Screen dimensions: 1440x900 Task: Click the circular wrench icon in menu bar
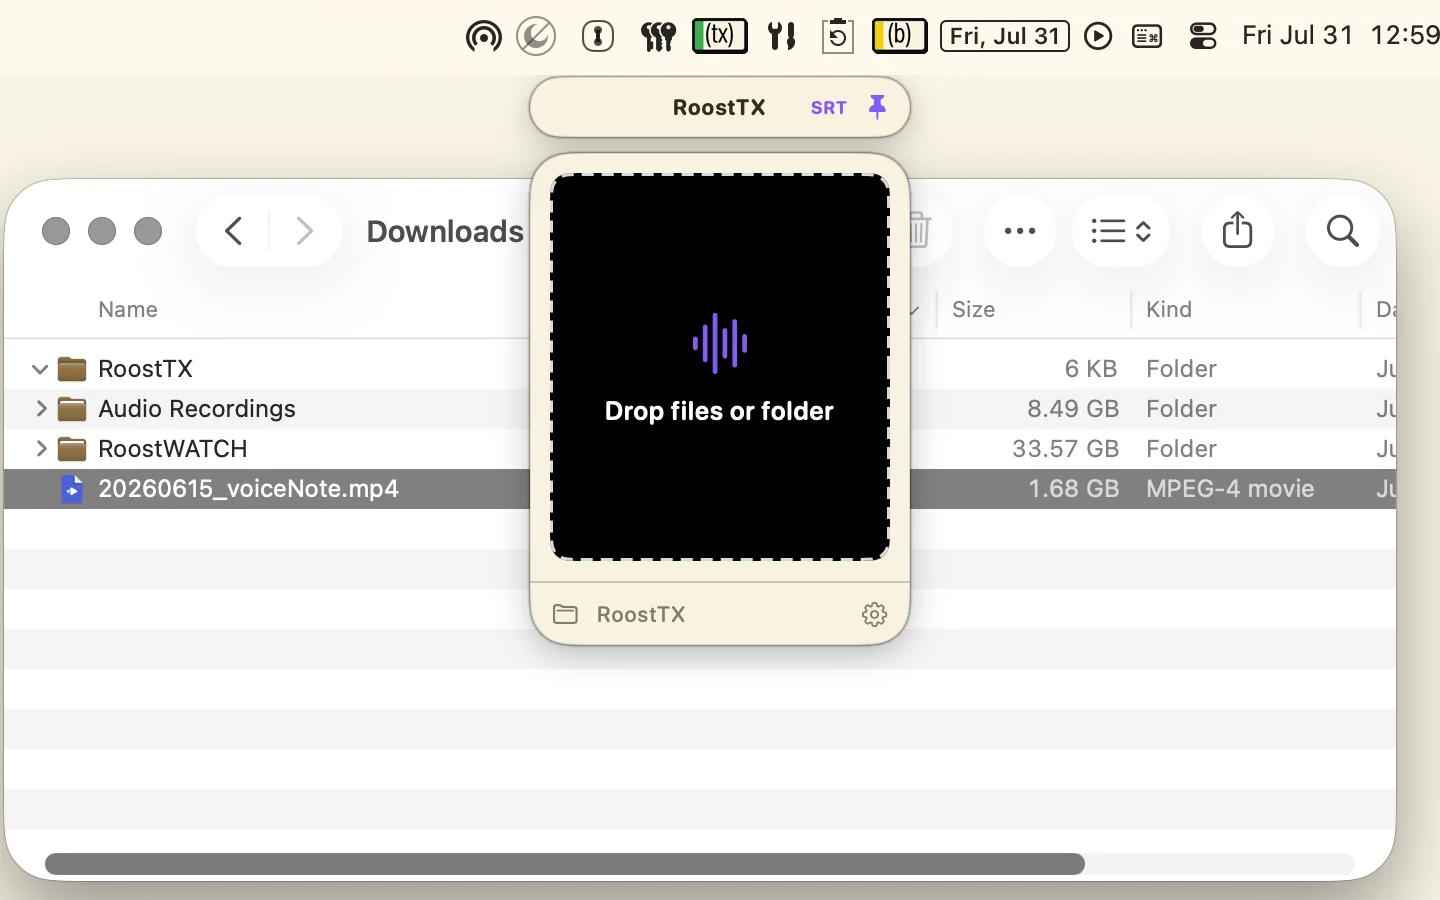click(x=536, y=37)
